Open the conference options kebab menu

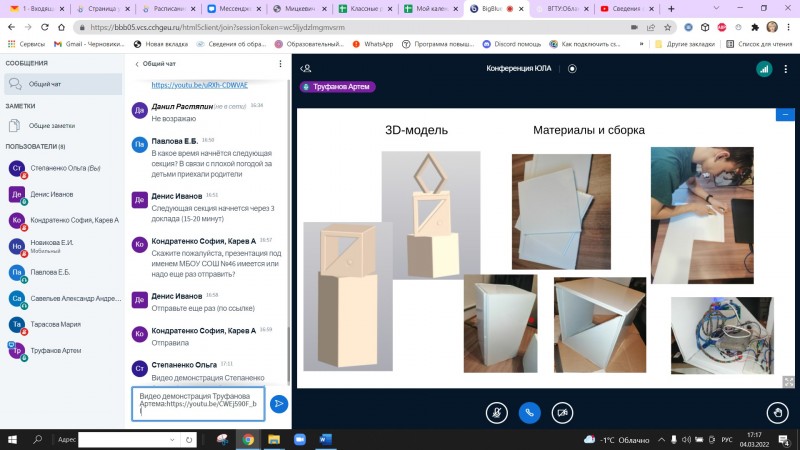(x=786, y=69)
